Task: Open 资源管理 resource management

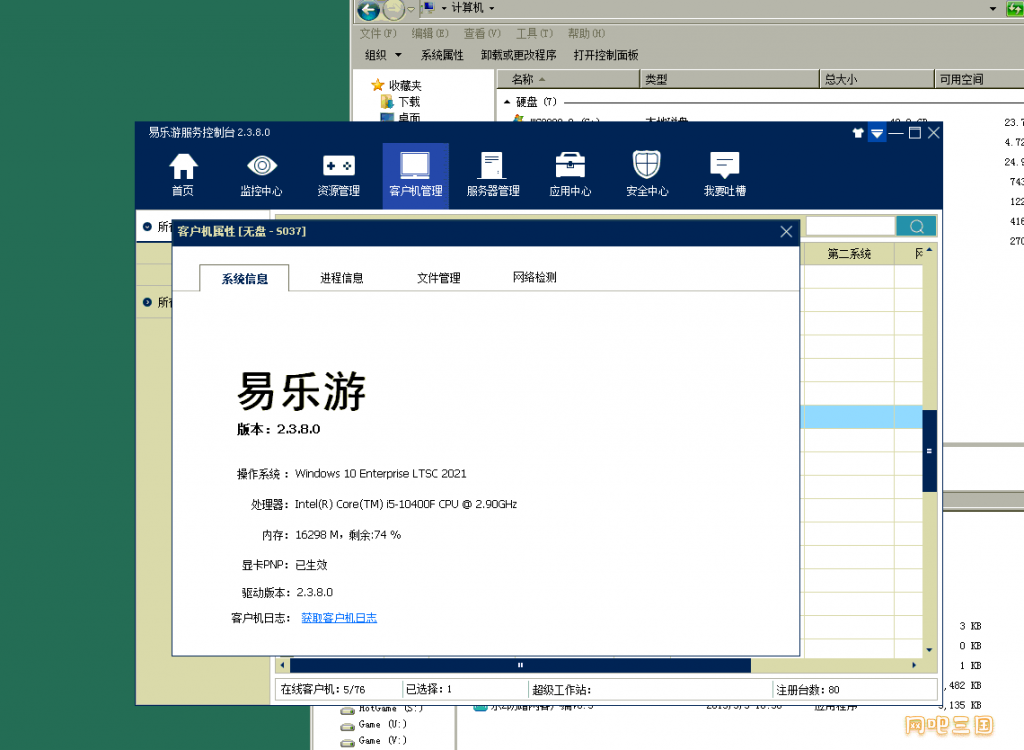Action: 338,174
